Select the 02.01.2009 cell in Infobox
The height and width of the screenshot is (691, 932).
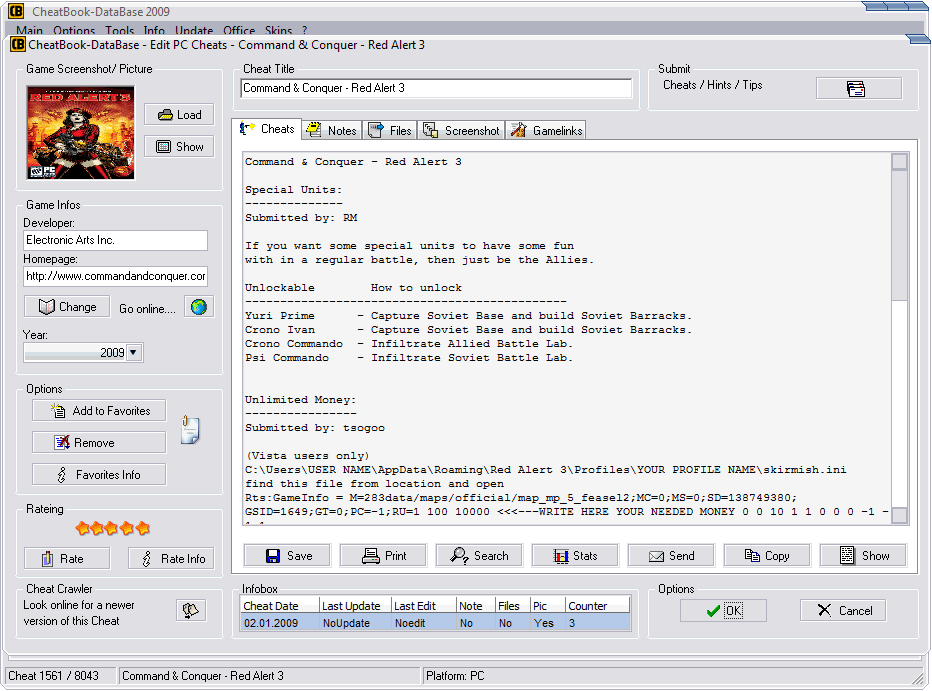(280, 623)
